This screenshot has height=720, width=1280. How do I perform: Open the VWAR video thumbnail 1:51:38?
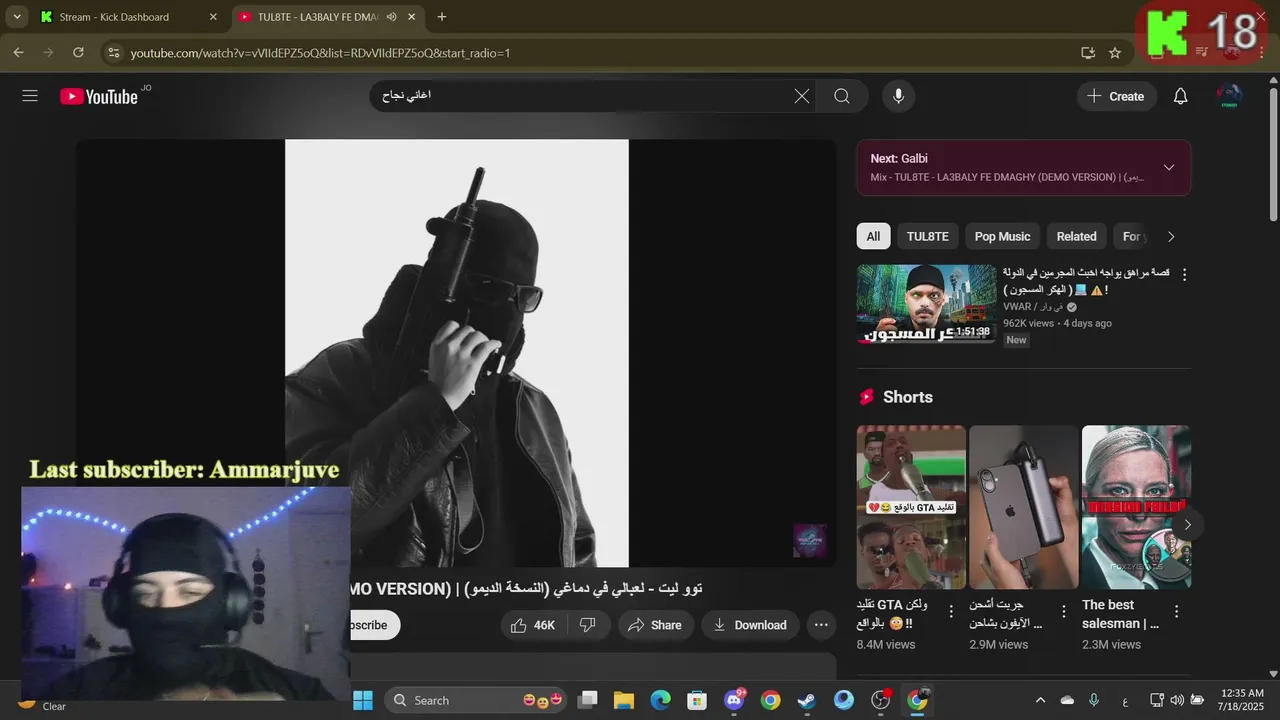click(x=926, y=303)
